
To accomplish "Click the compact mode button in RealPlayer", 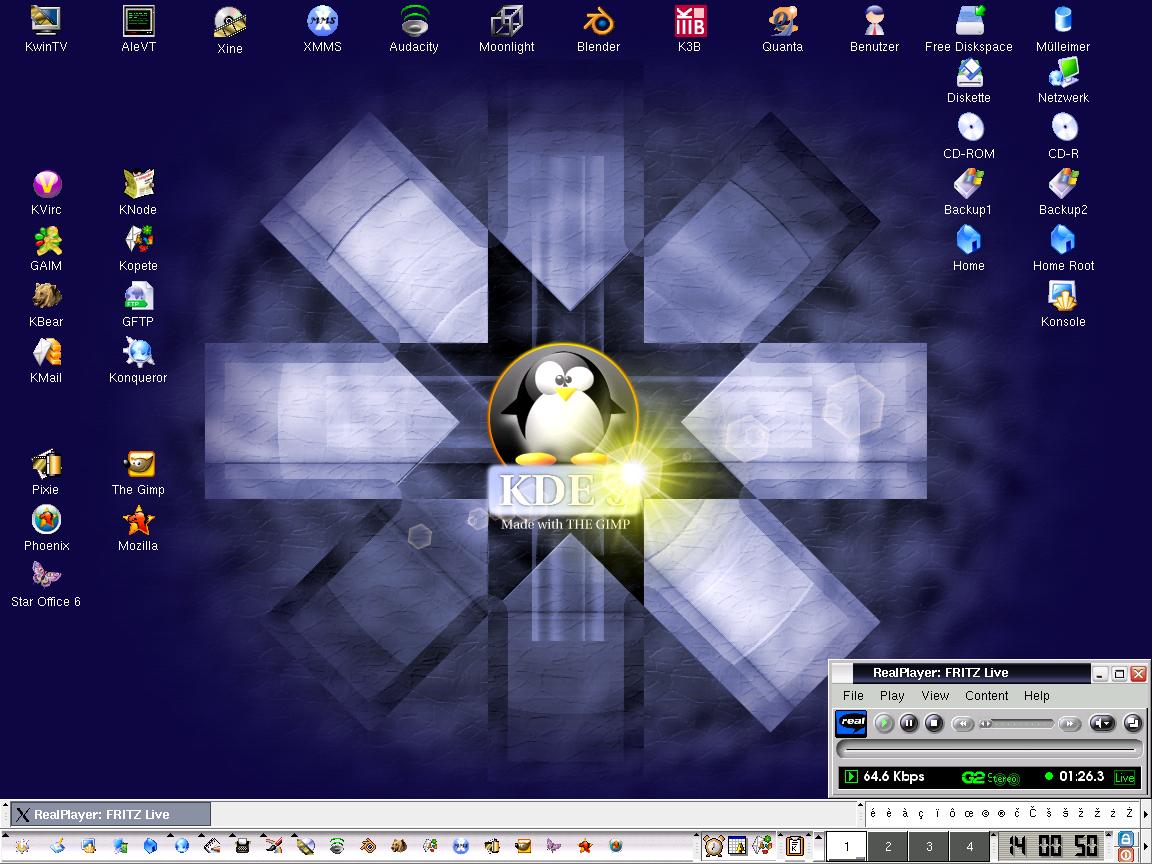I will [1133, 724].
